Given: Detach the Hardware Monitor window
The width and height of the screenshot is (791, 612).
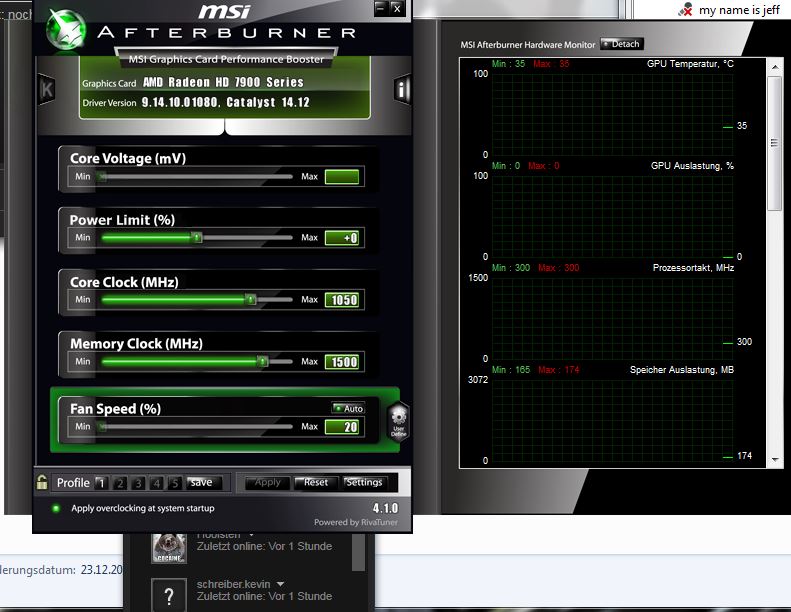Looking at the screenshot, I should coord(622,44).
